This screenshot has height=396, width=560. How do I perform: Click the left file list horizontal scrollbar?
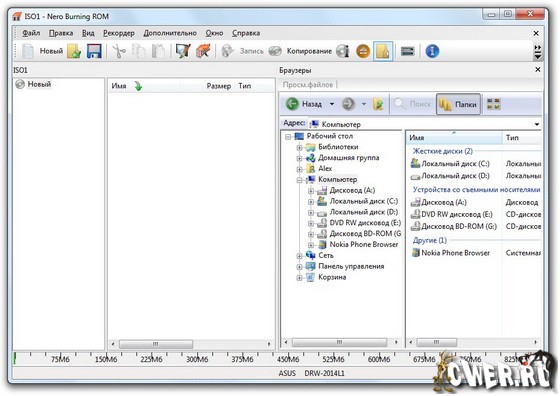(191, 344)
